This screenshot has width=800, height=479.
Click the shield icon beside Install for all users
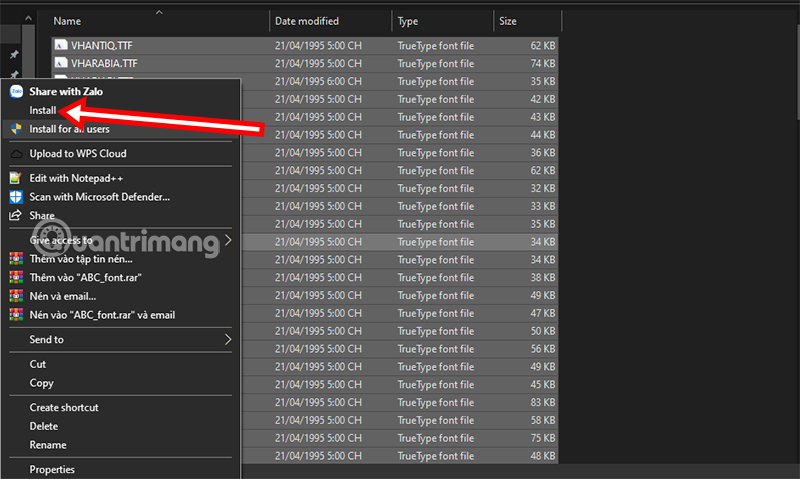(16, 129)
